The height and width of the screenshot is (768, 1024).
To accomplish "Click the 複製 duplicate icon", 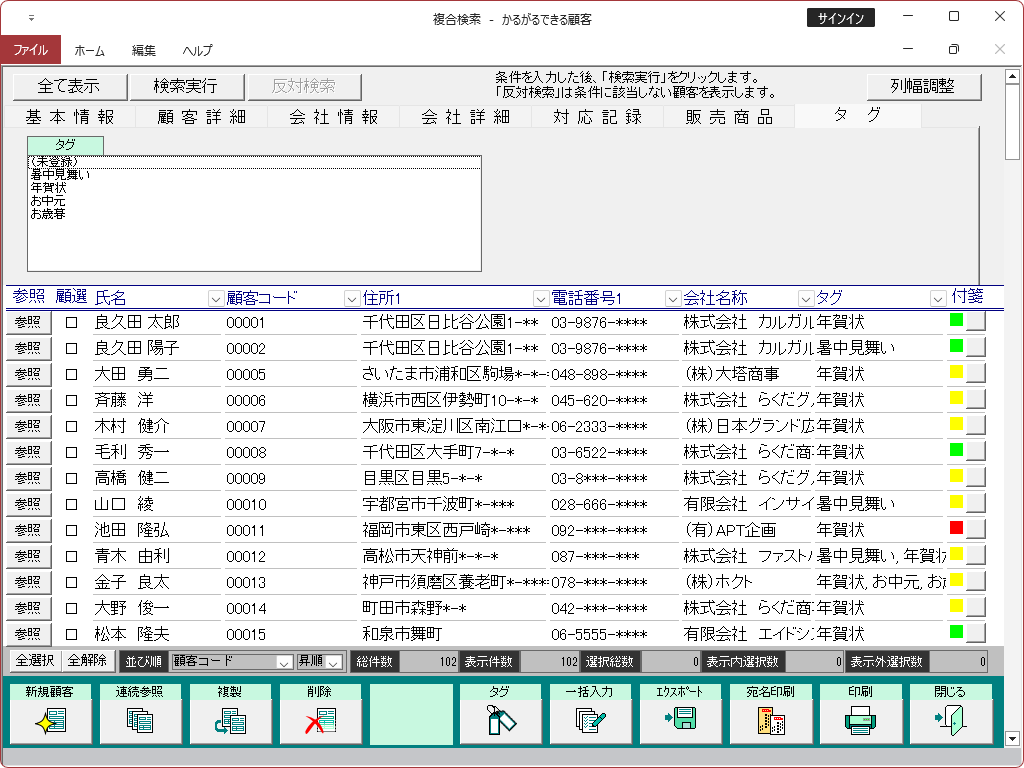I will coord(229,720).
